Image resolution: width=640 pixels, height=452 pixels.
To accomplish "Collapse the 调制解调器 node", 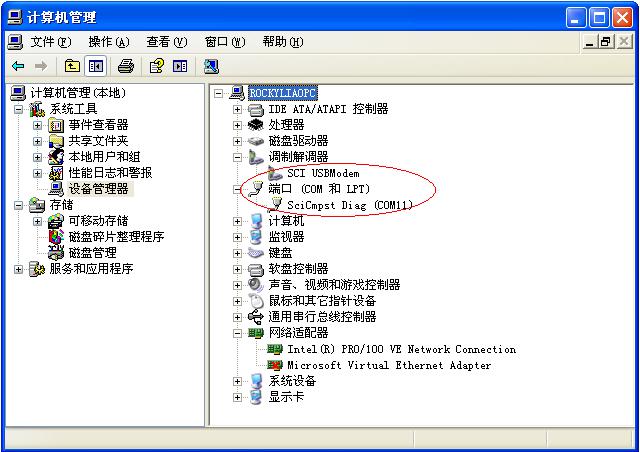I will [x=237, y=157].
